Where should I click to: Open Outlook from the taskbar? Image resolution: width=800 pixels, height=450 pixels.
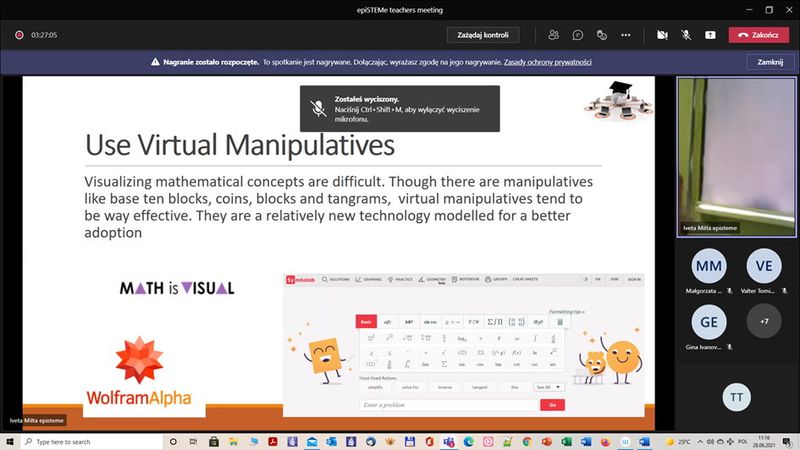332,442
